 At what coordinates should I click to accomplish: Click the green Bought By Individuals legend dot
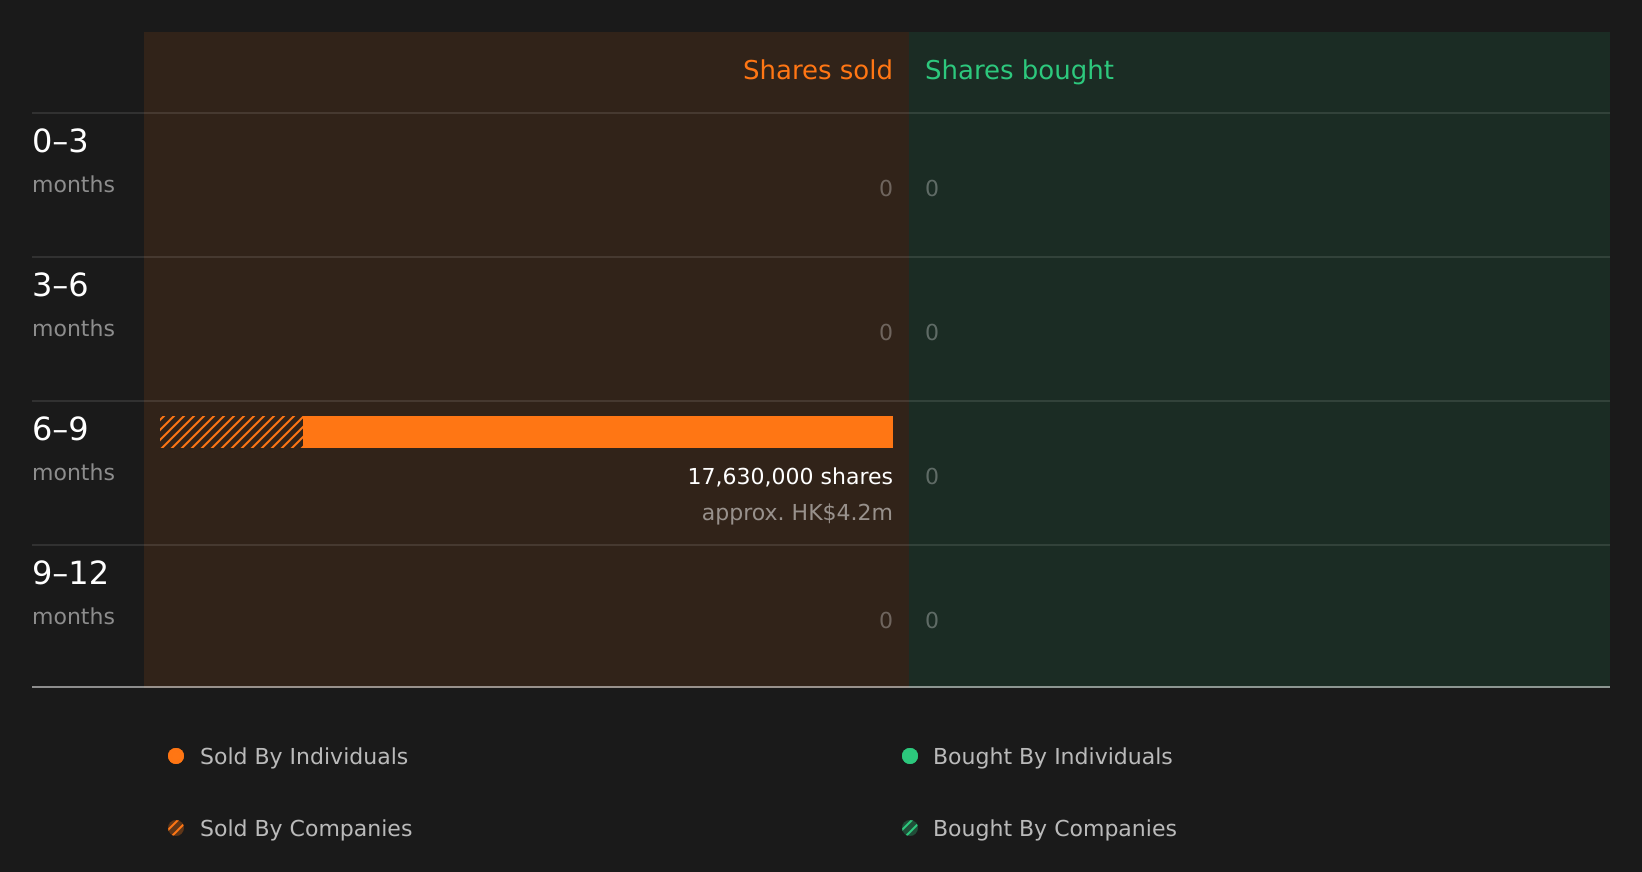910,756
